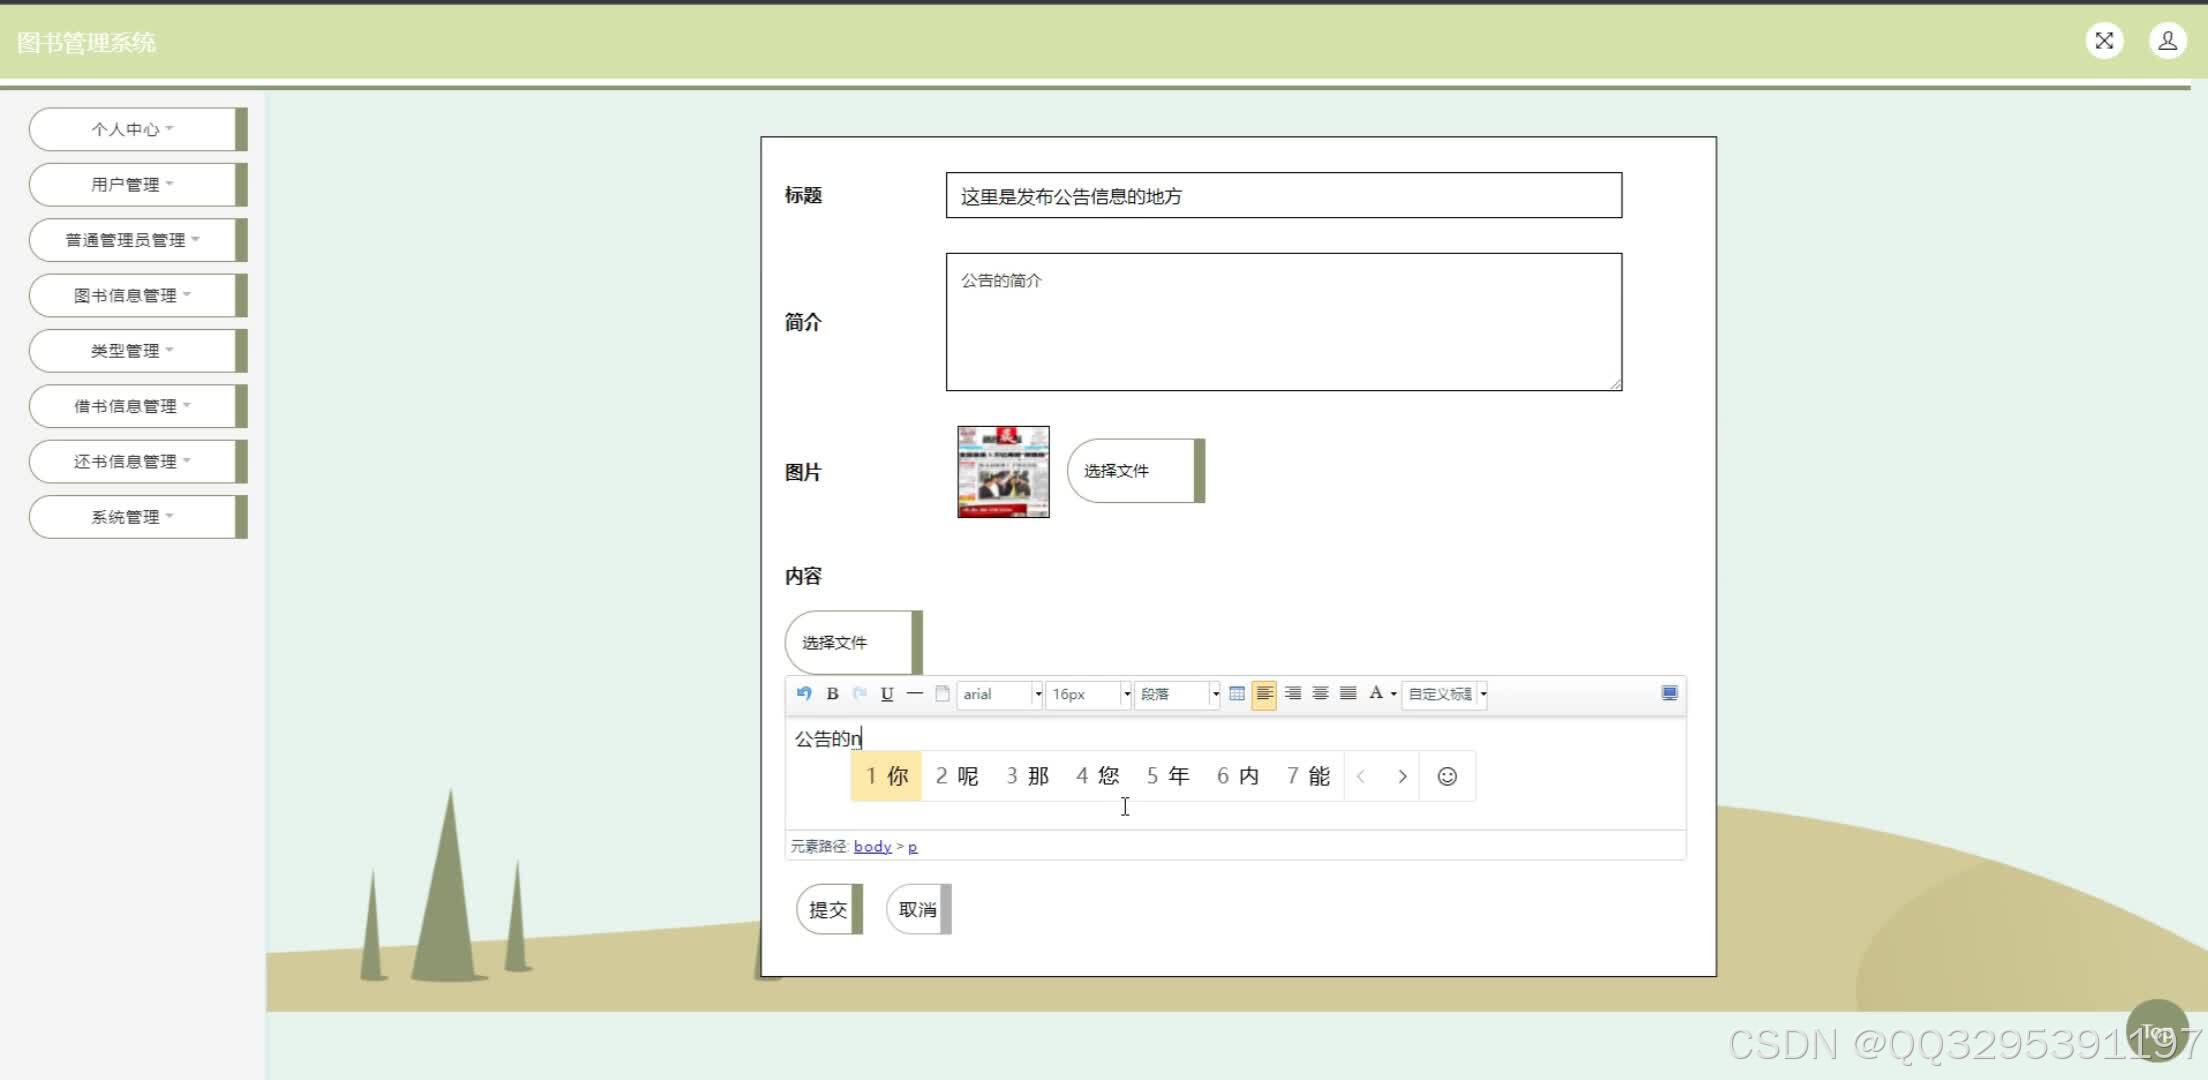Screen dimensions: 2208x1080
Task: Click the 简介 textarea
Action: click(1284, 322)
